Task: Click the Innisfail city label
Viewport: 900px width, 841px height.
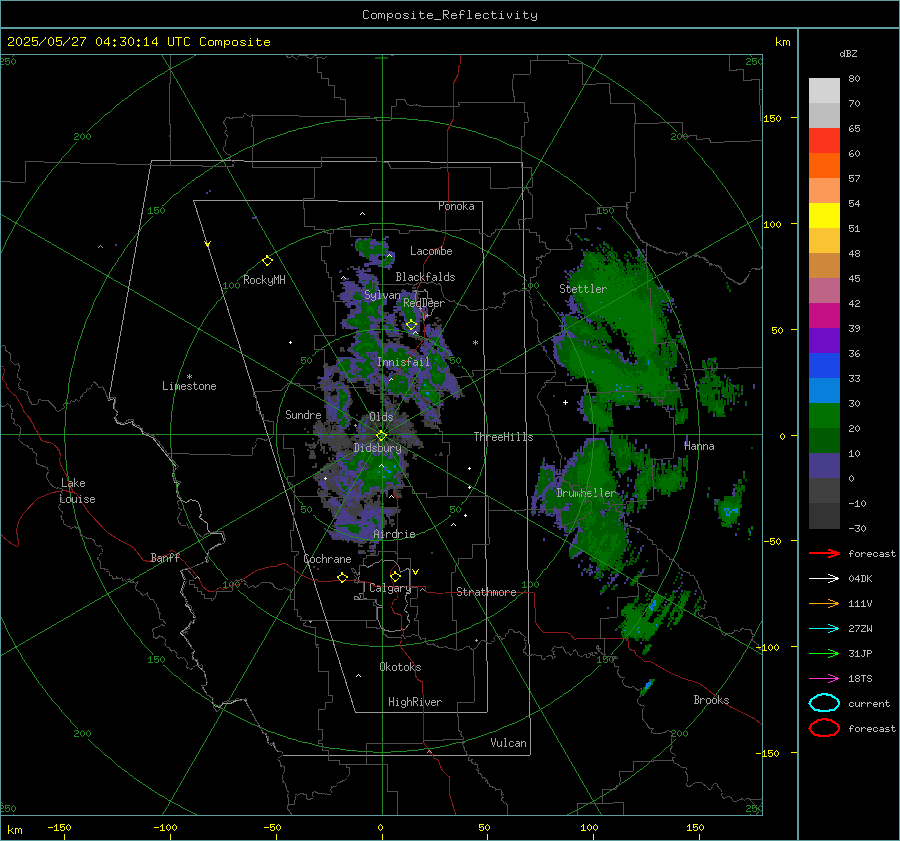Action: (x=404, y=362)
